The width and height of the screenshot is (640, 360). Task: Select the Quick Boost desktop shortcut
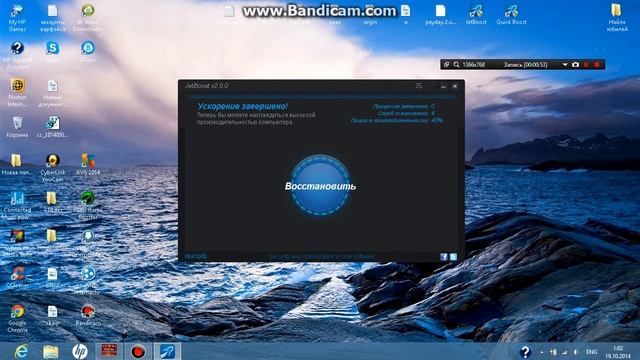511,15
